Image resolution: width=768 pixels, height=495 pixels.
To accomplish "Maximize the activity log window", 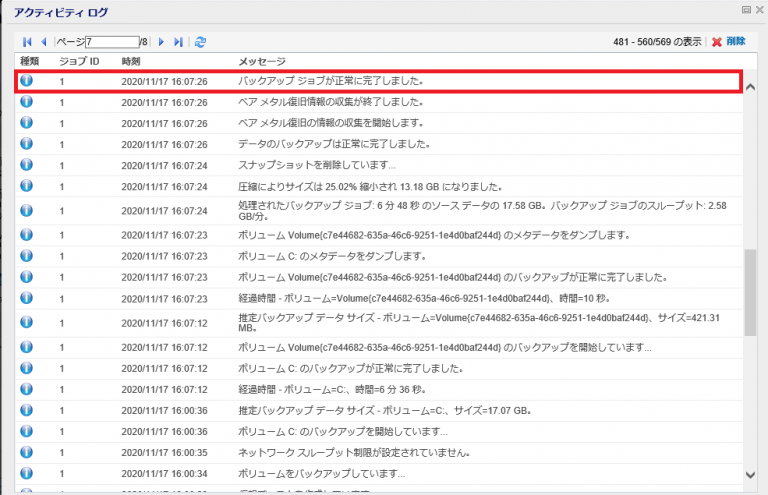I will click(x=744, y=10).
